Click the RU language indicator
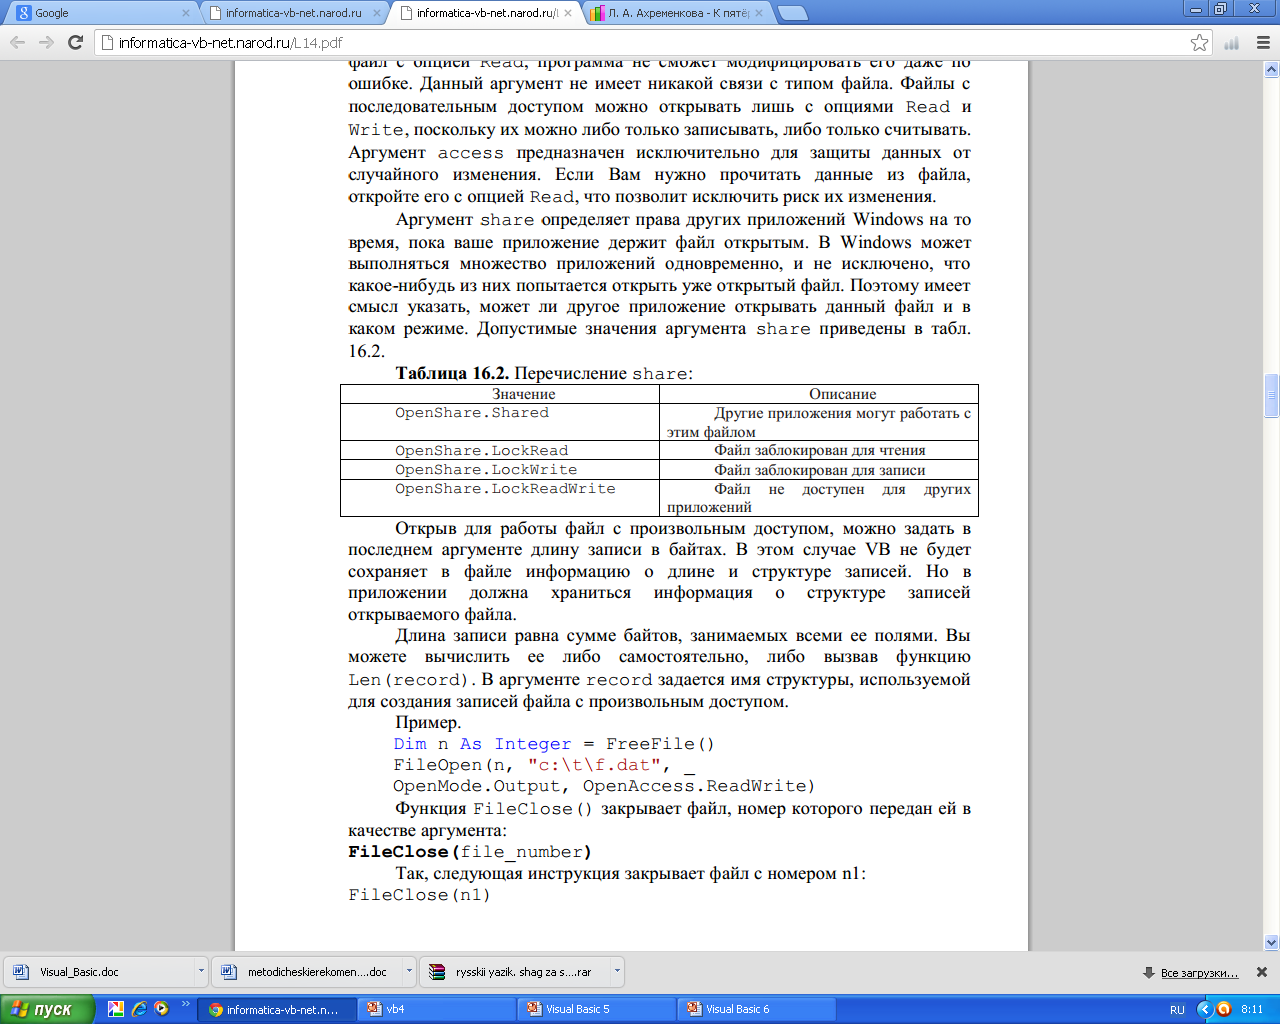This screenshot has height=1024, width=1280. click(x=1177, y=1010)
